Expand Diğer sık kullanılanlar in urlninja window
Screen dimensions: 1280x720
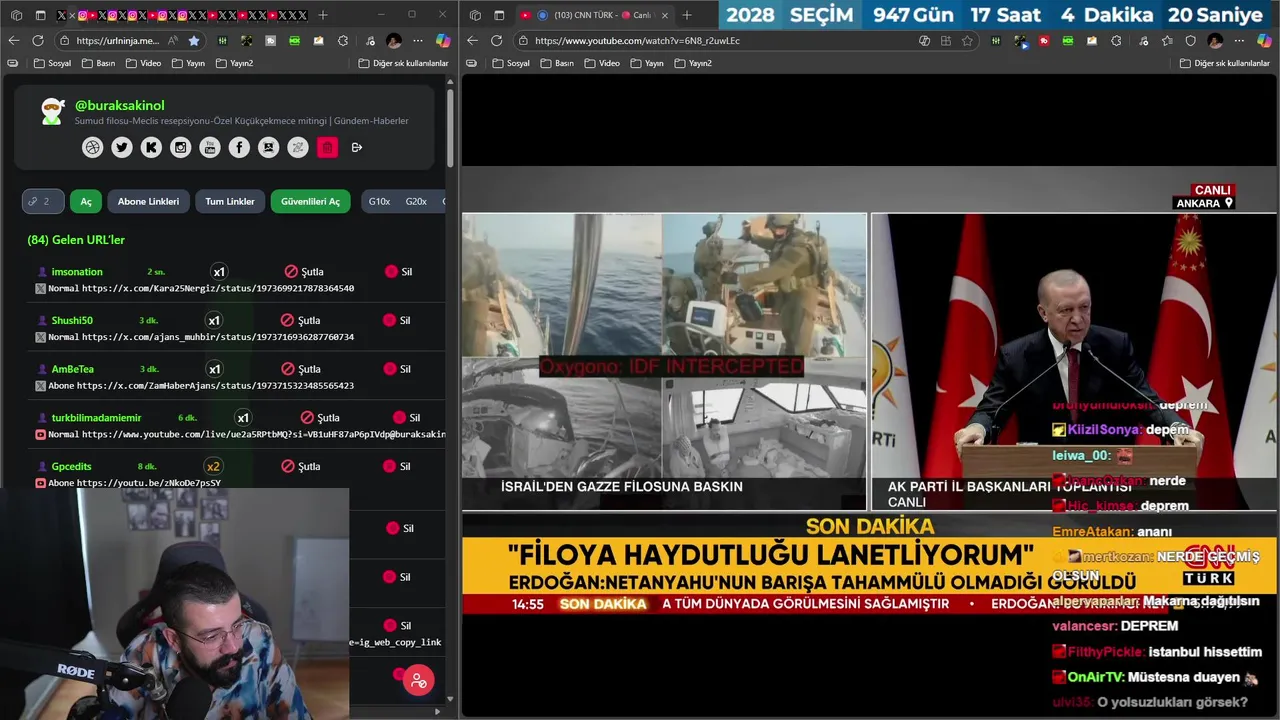click(x=403, y=63)
